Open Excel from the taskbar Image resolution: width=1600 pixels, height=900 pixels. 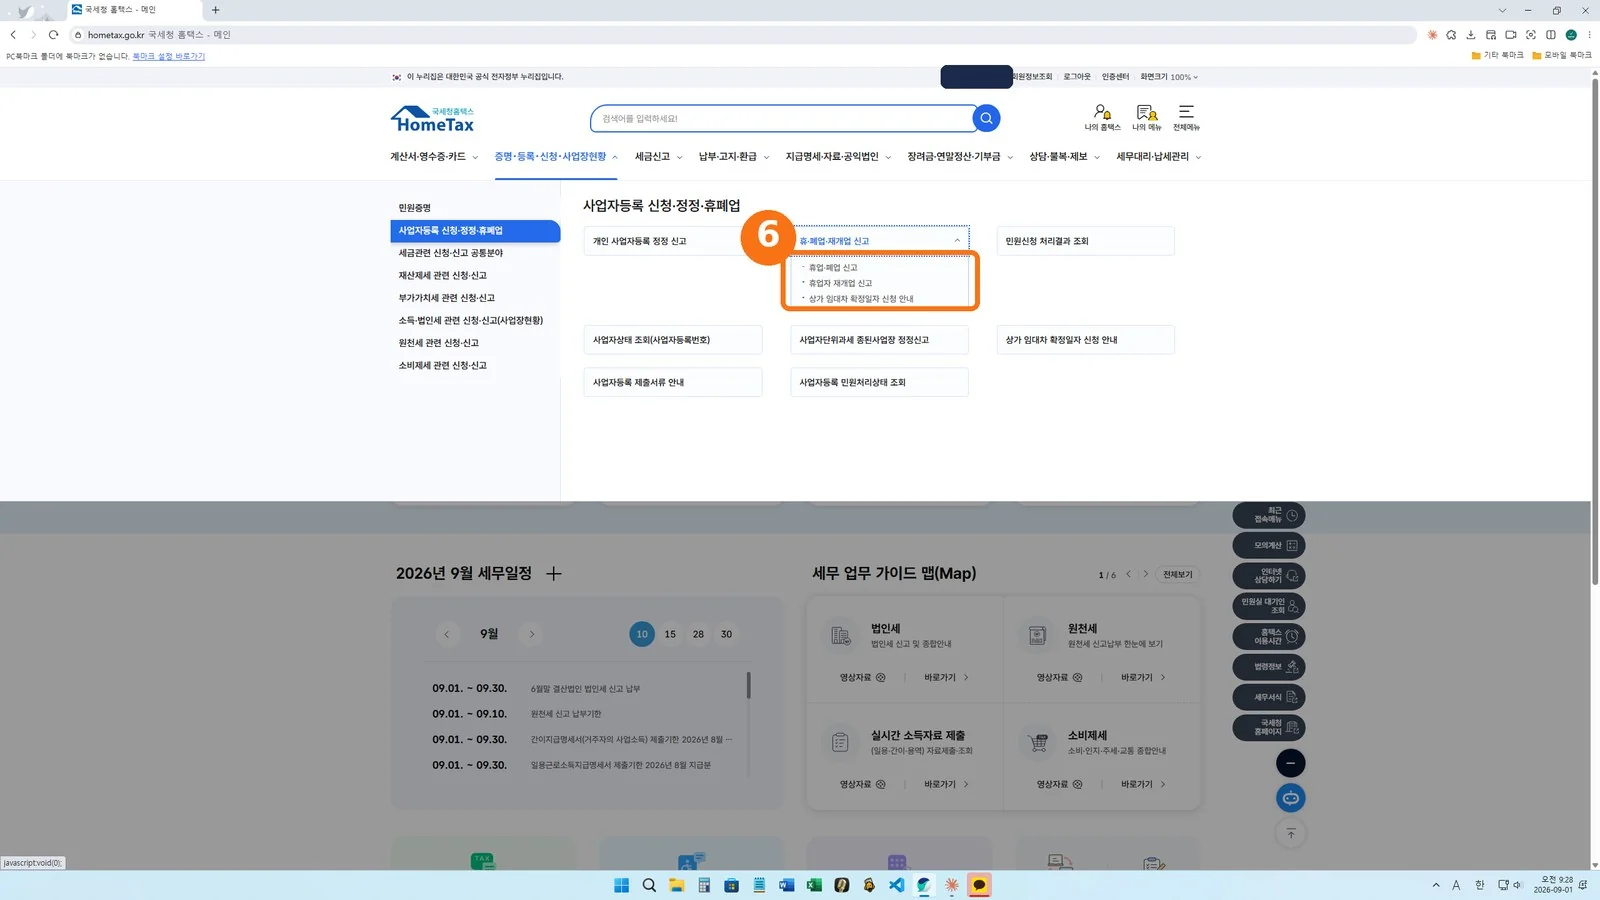814,885
